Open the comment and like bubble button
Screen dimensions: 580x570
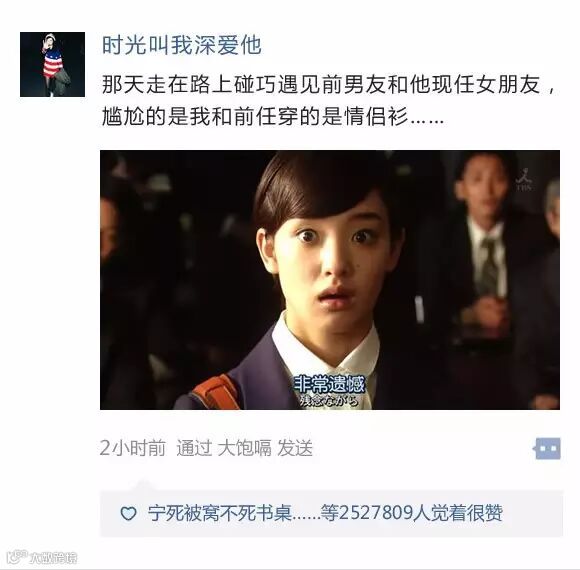[x=547, y=448]
